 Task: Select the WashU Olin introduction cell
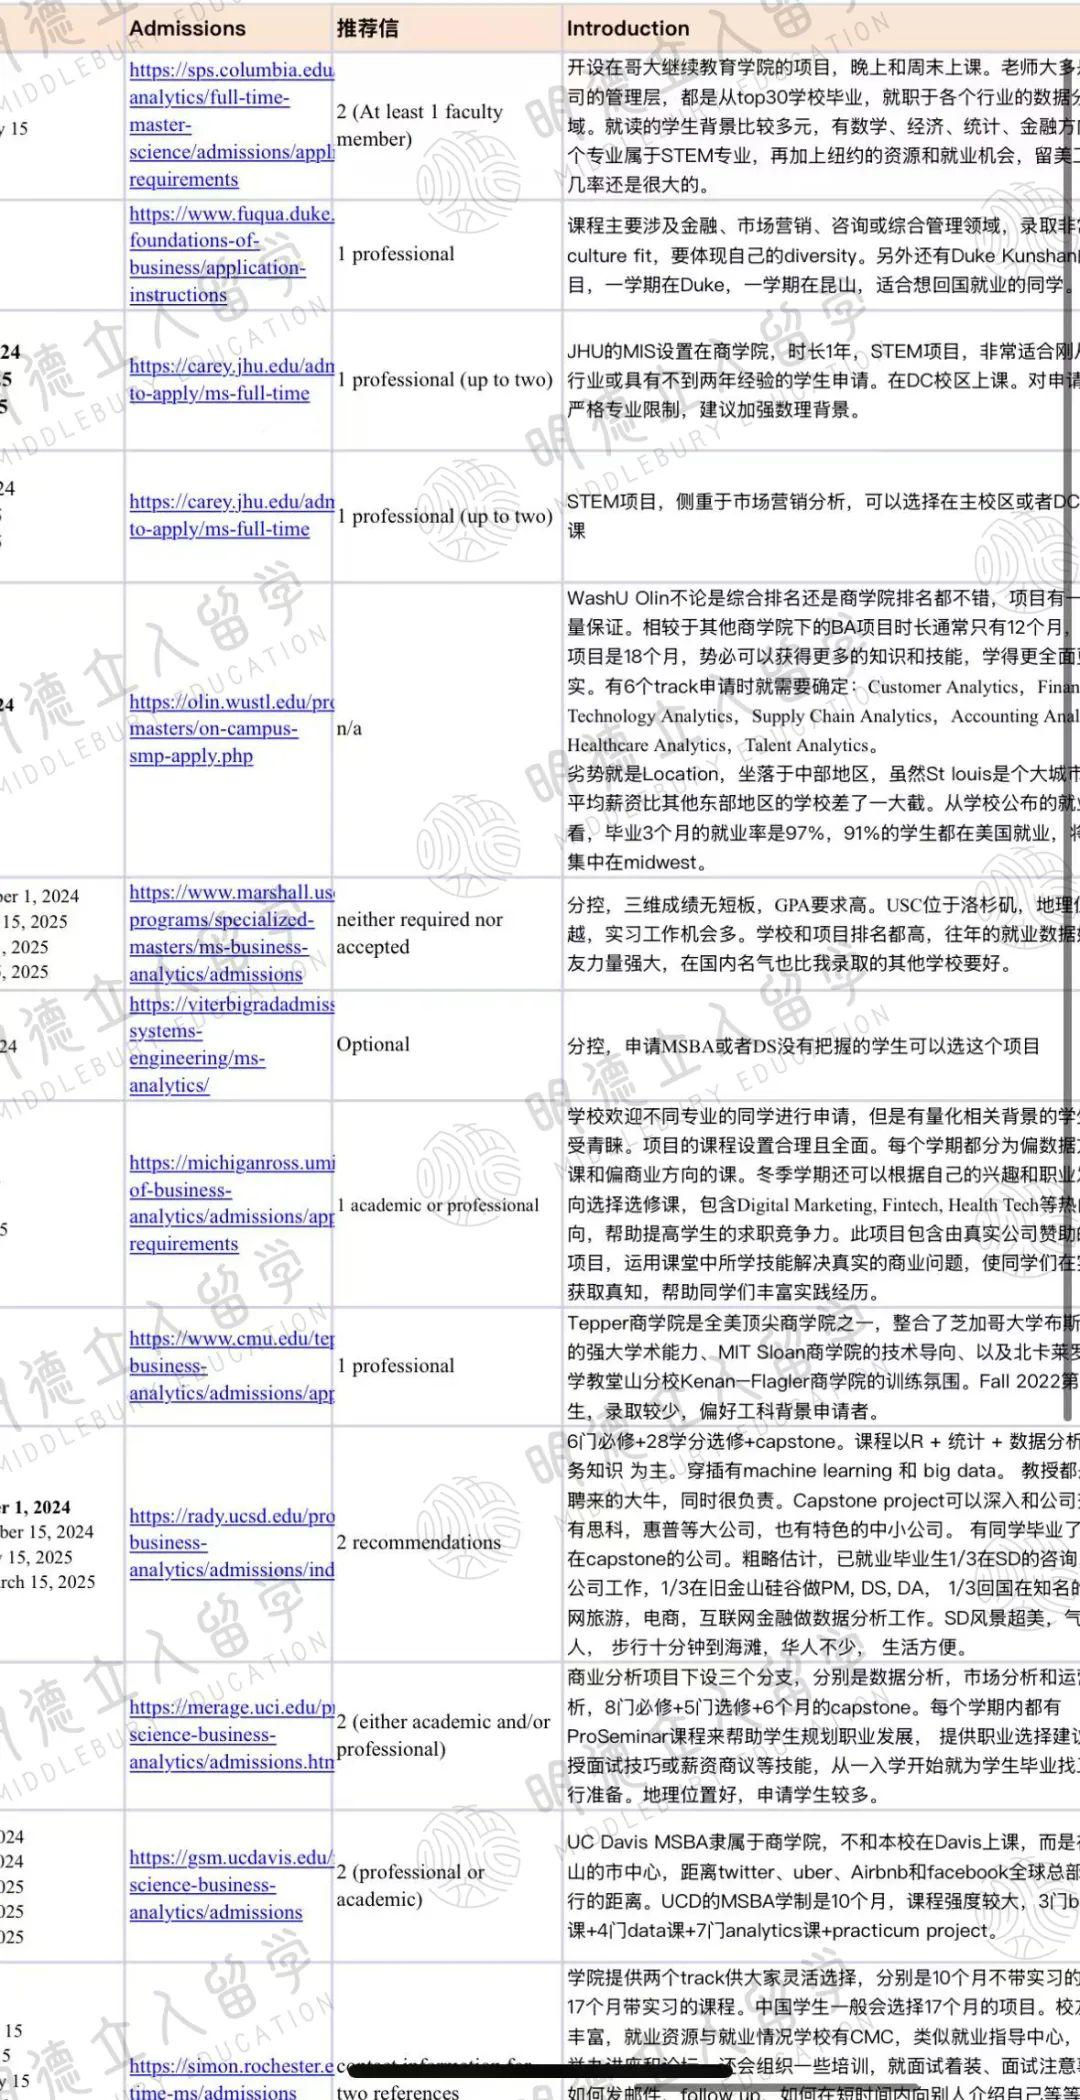pos(820,729)
